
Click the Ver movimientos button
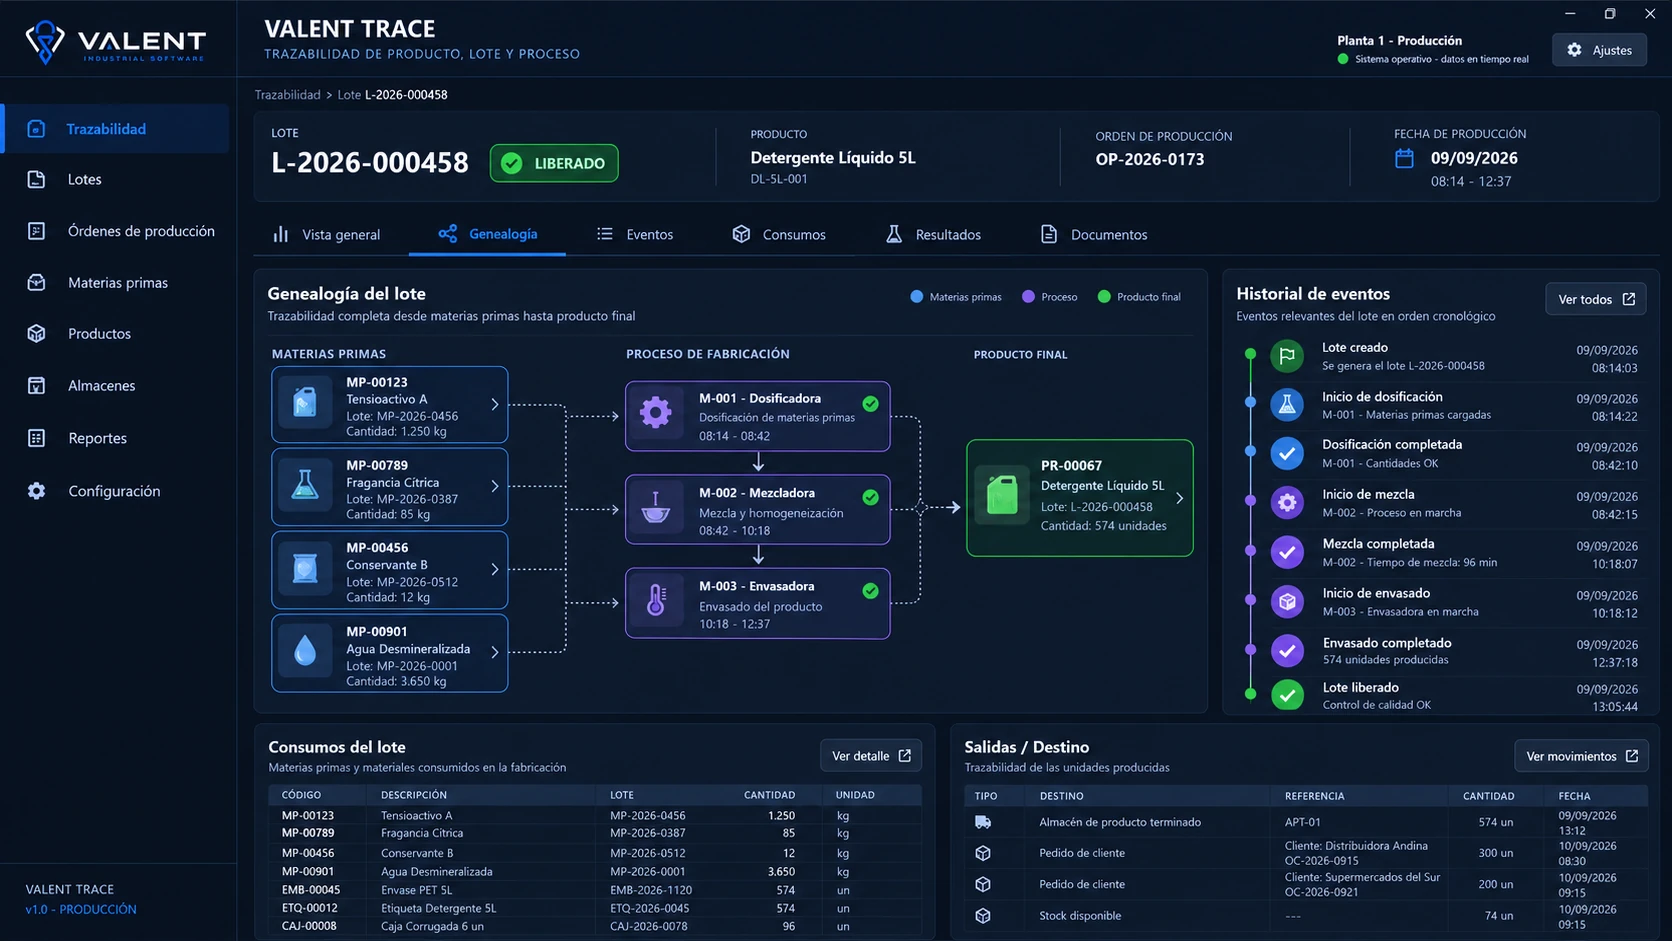point(1581,756)
